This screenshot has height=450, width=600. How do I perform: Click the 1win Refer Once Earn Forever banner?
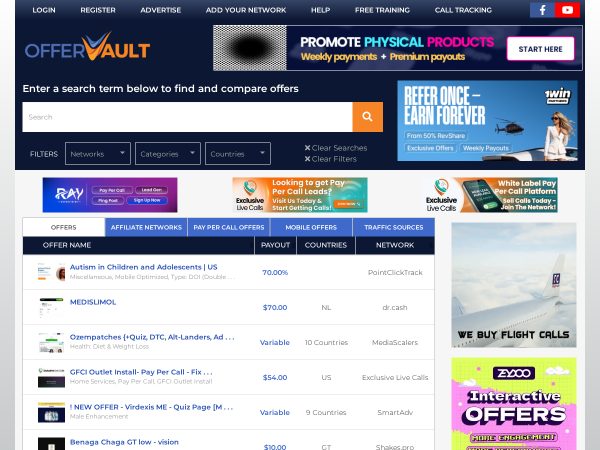coord(488,121)
